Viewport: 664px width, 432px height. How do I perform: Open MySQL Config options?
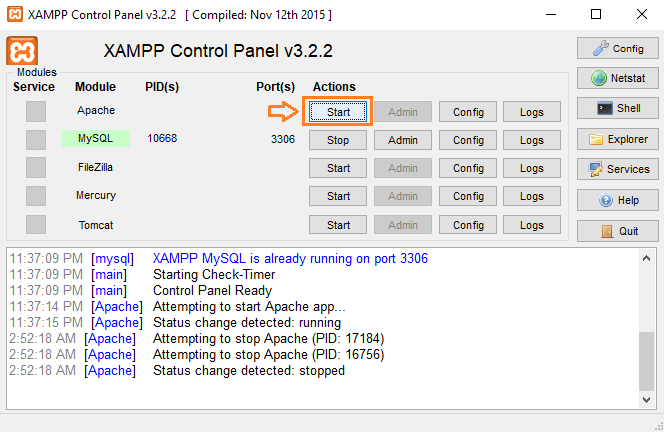[468, 140]
